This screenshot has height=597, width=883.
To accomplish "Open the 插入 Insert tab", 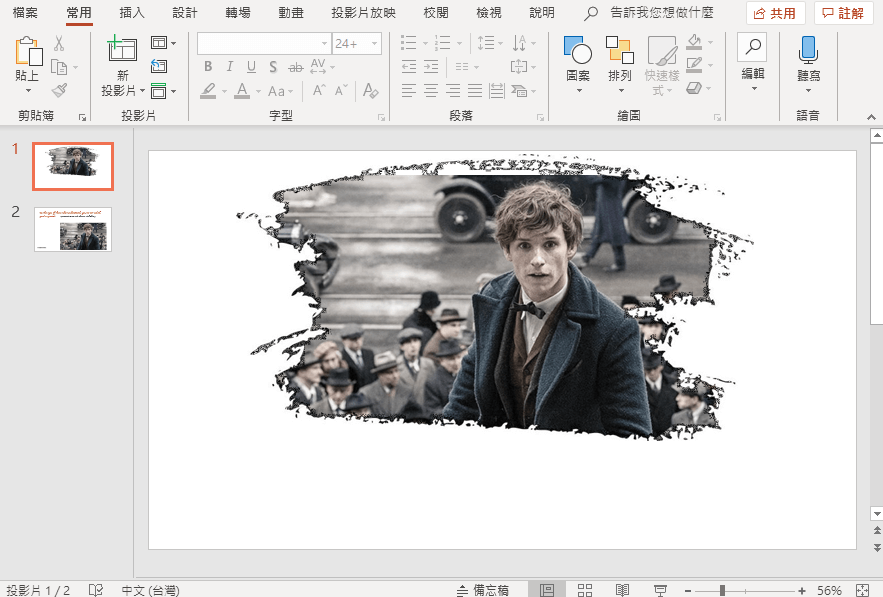I will (x=132, y=13).
